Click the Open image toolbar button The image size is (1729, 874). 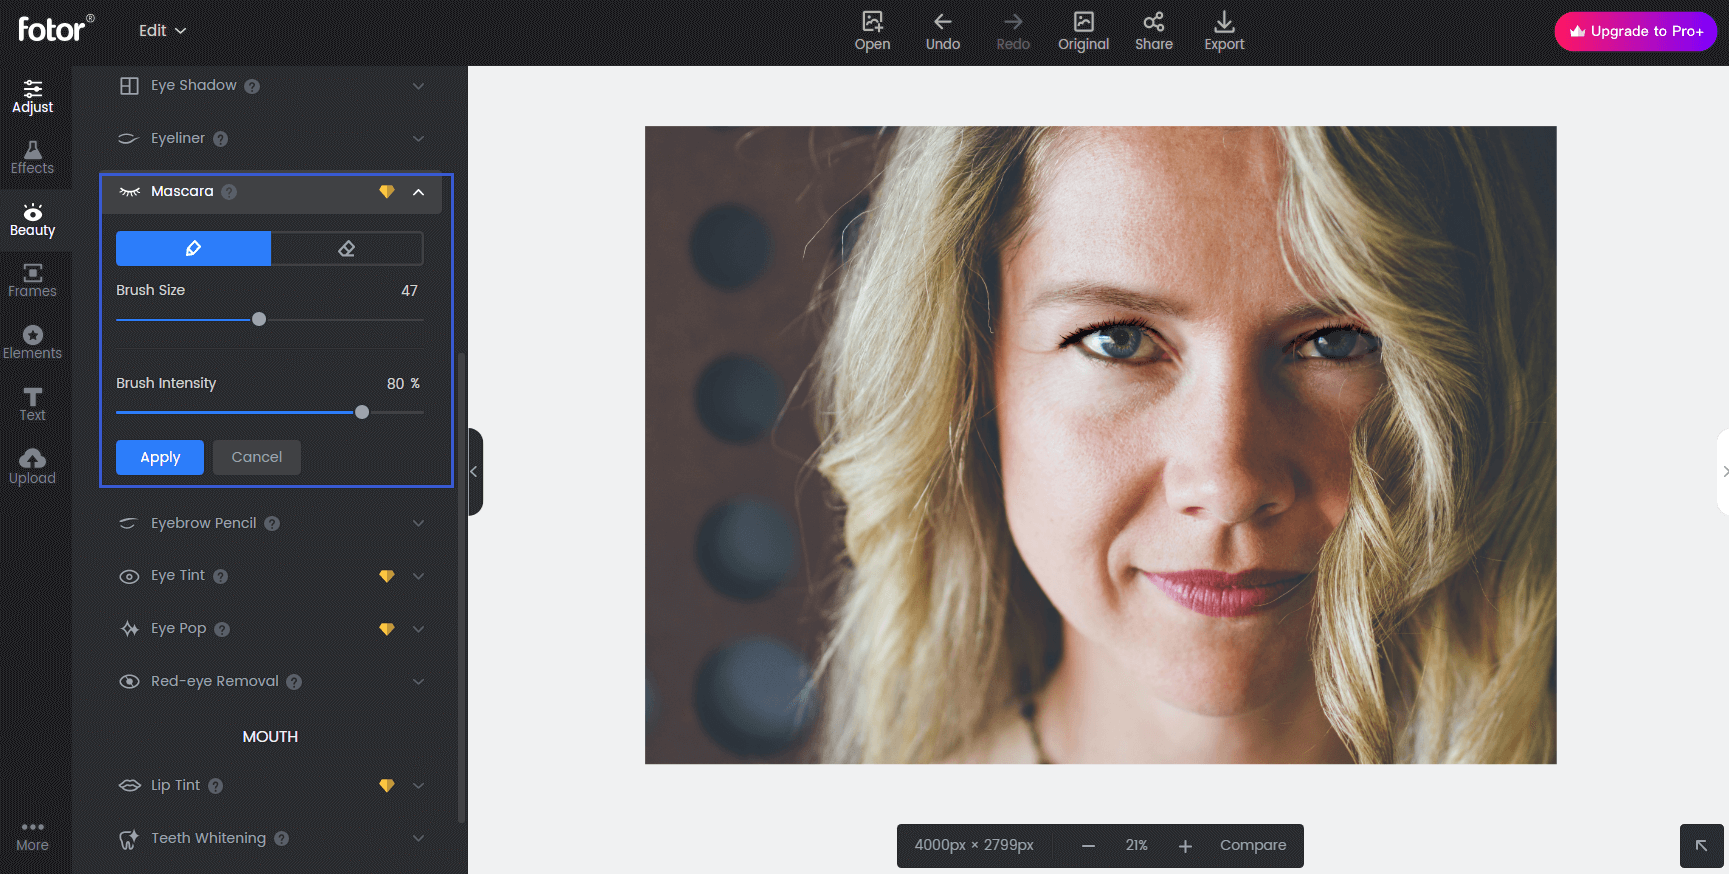coord(872,31)
